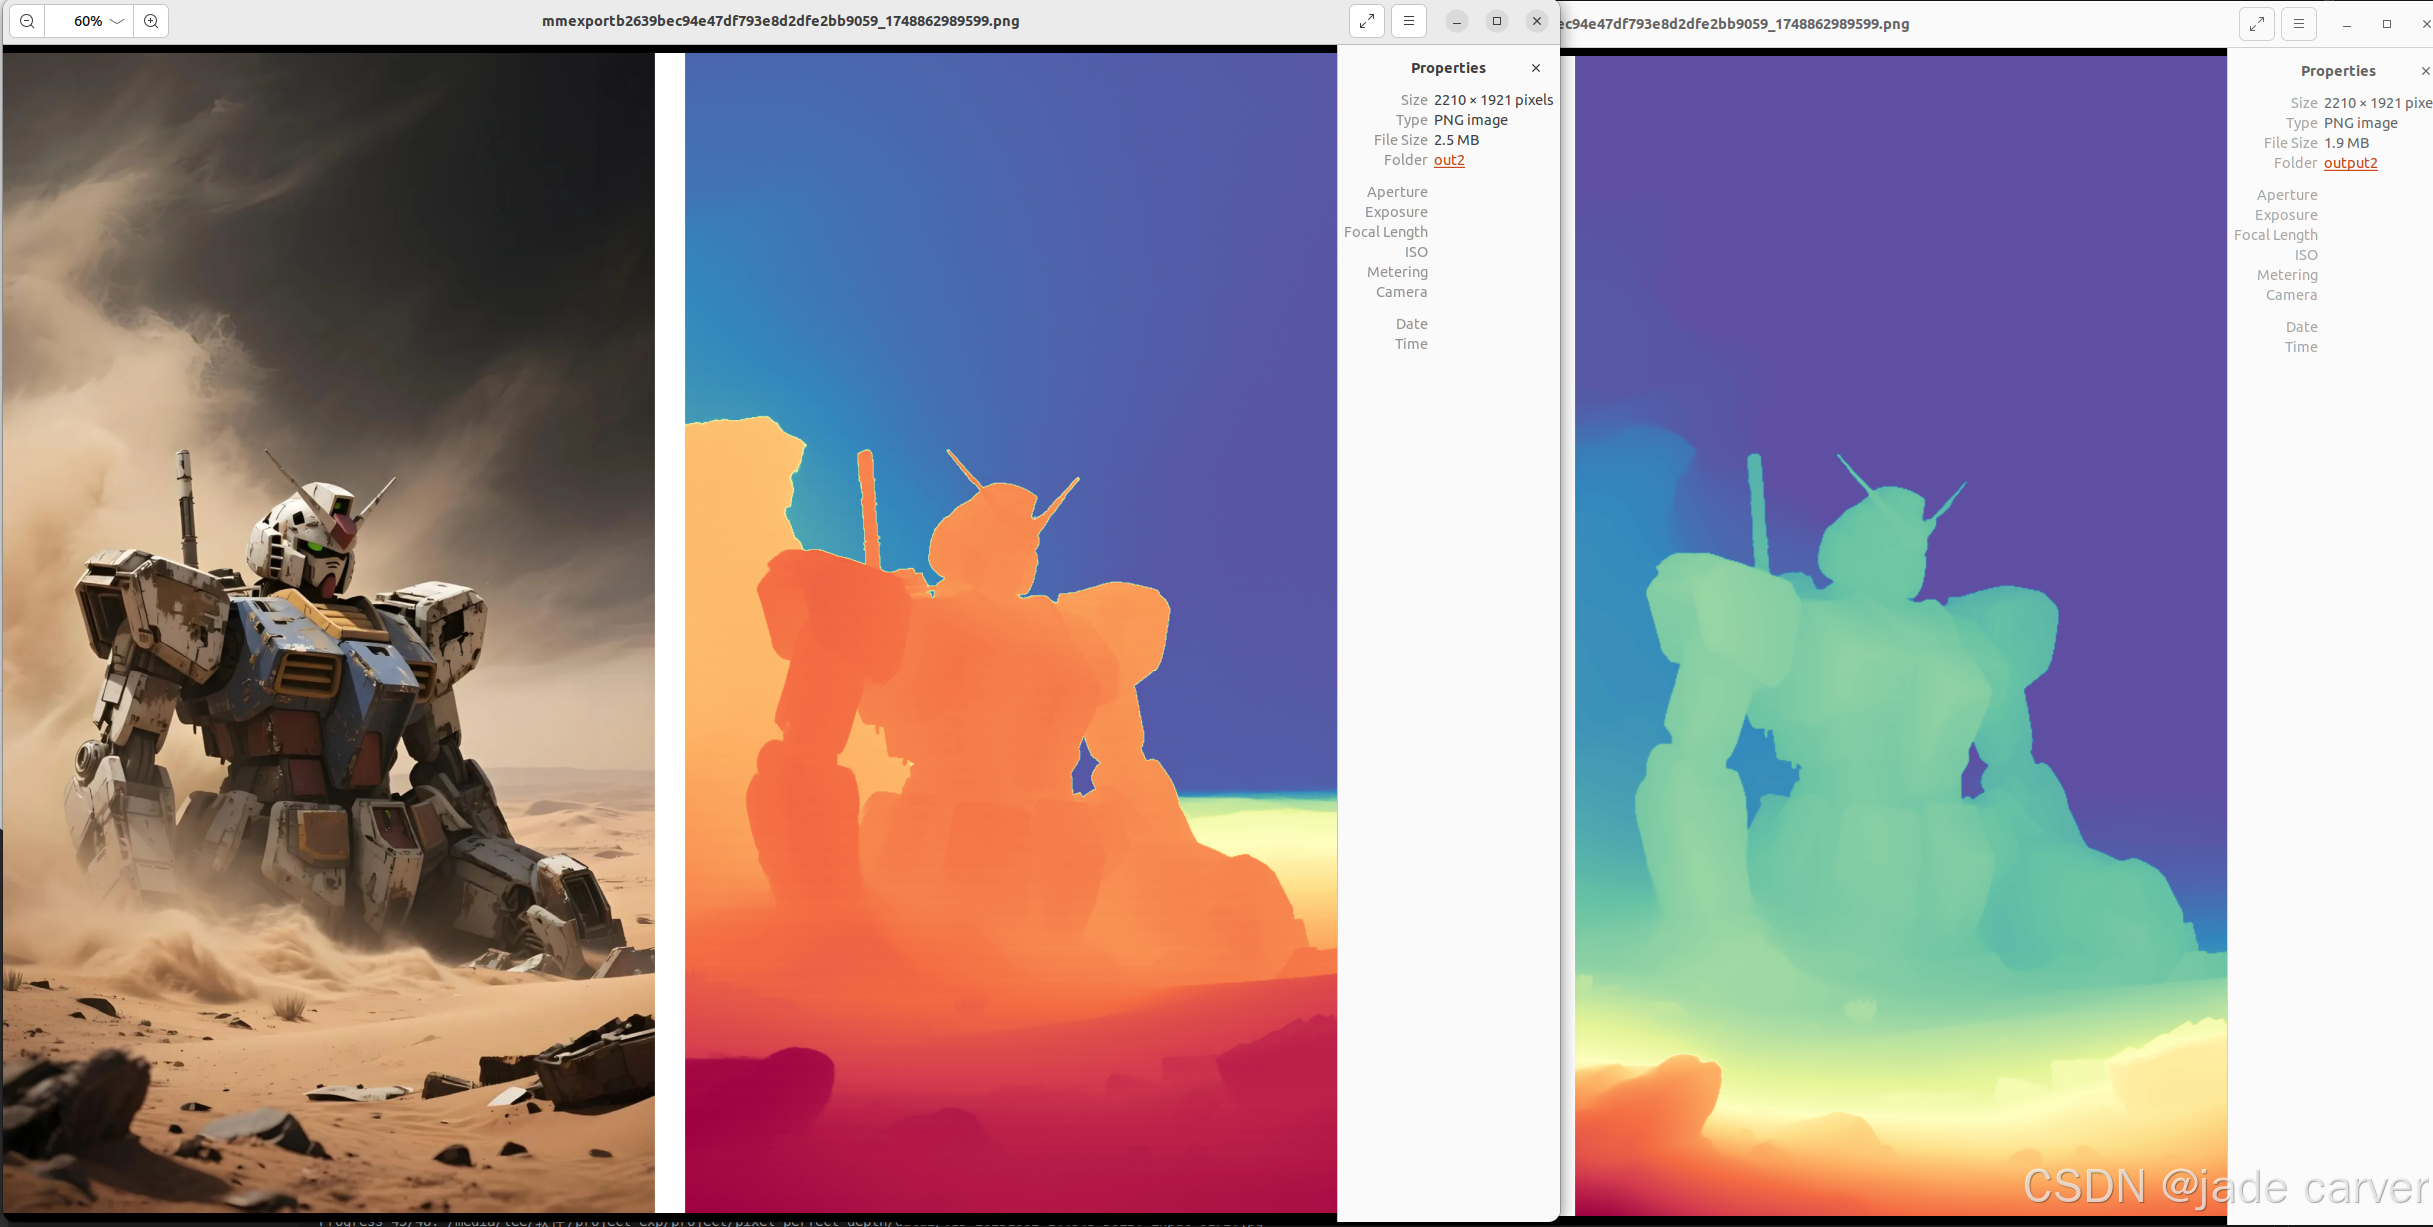The height and width of the screenshot is (1227, 2433).
Task: Minimize the left image viewer window
Action: [1457, 21]
